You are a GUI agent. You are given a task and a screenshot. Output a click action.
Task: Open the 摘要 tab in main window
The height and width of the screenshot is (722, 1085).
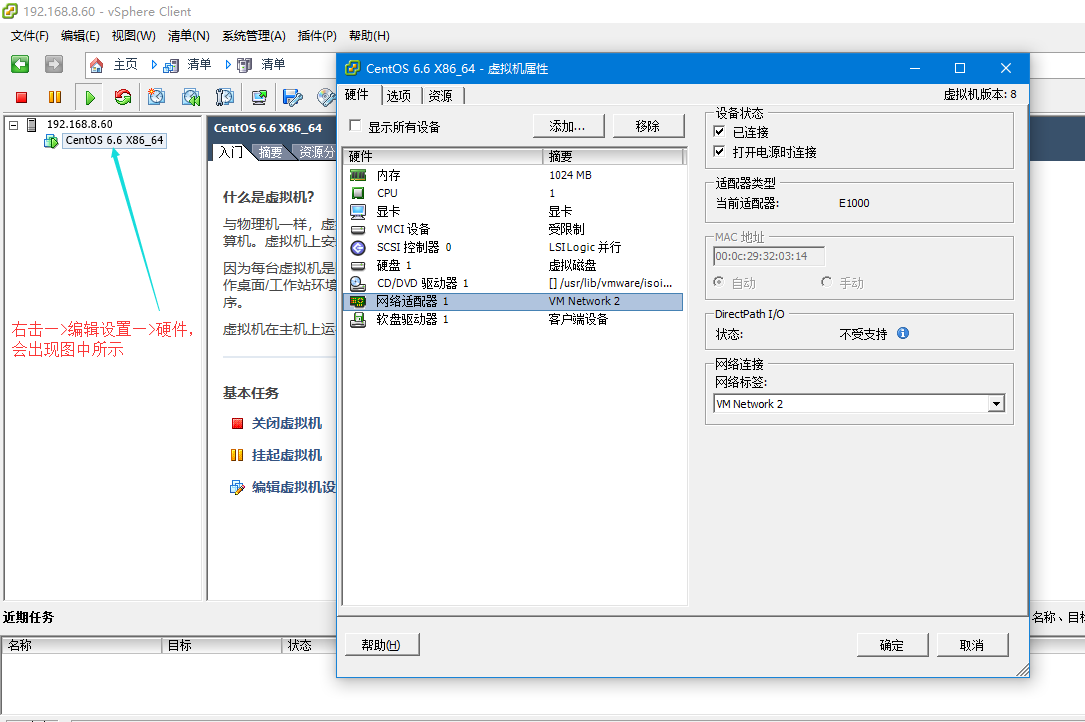(x=271, y=152)
